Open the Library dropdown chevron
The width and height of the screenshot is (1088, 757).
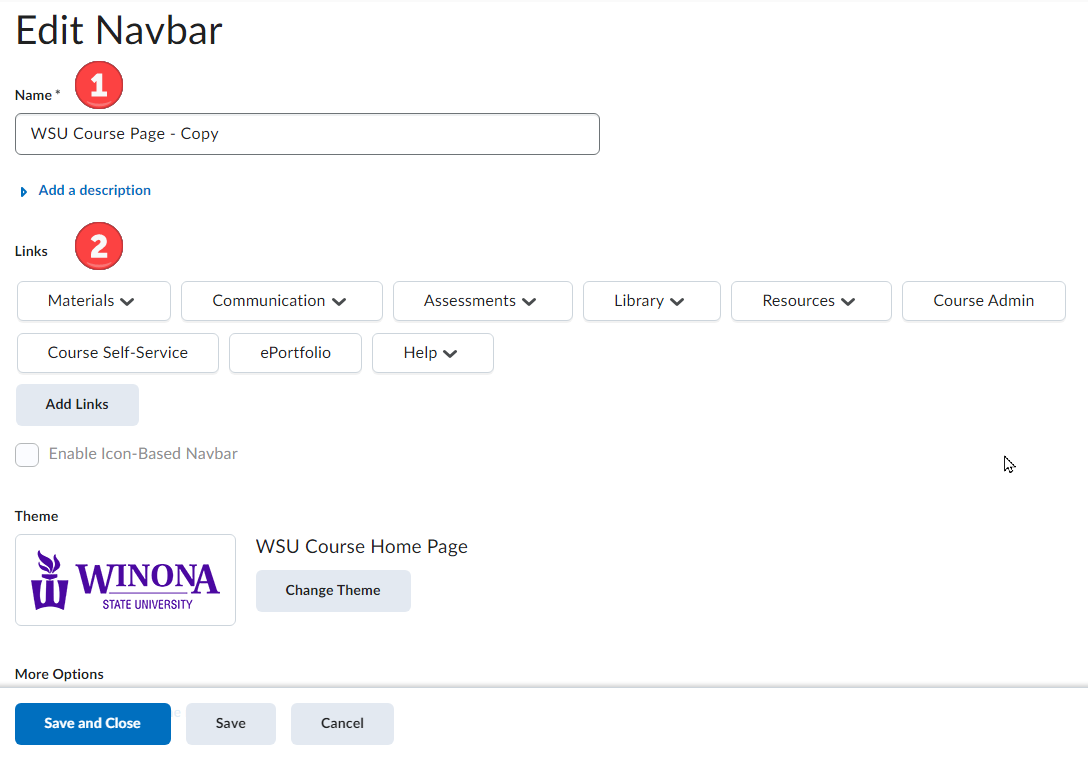coord(677,301)
